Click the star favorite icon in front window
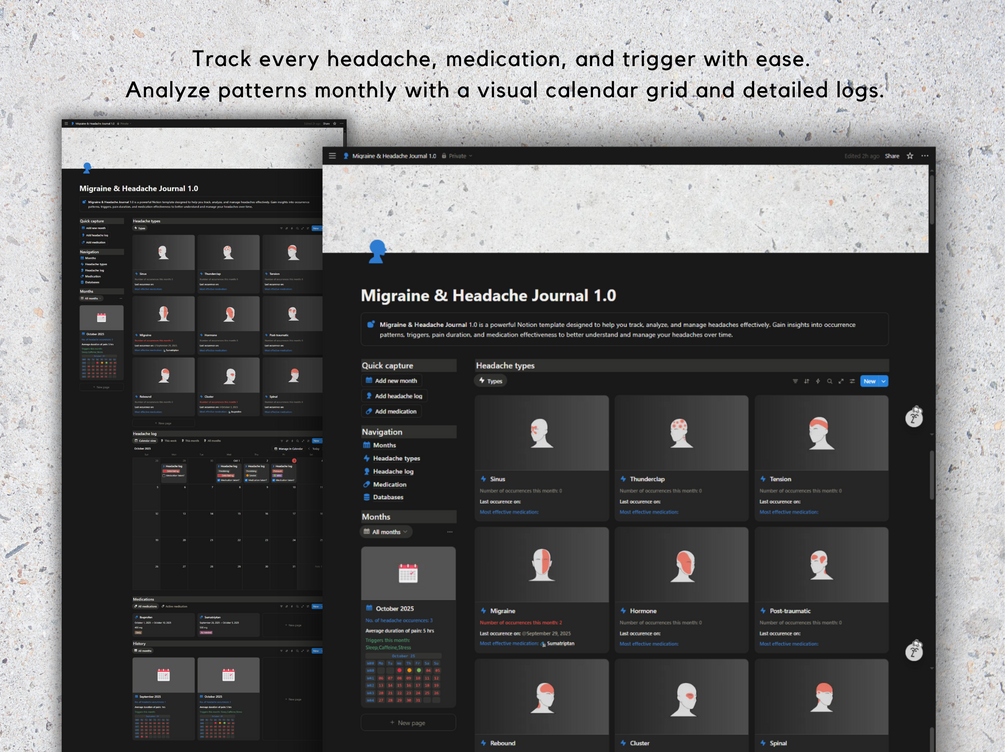 click(909, 156)
